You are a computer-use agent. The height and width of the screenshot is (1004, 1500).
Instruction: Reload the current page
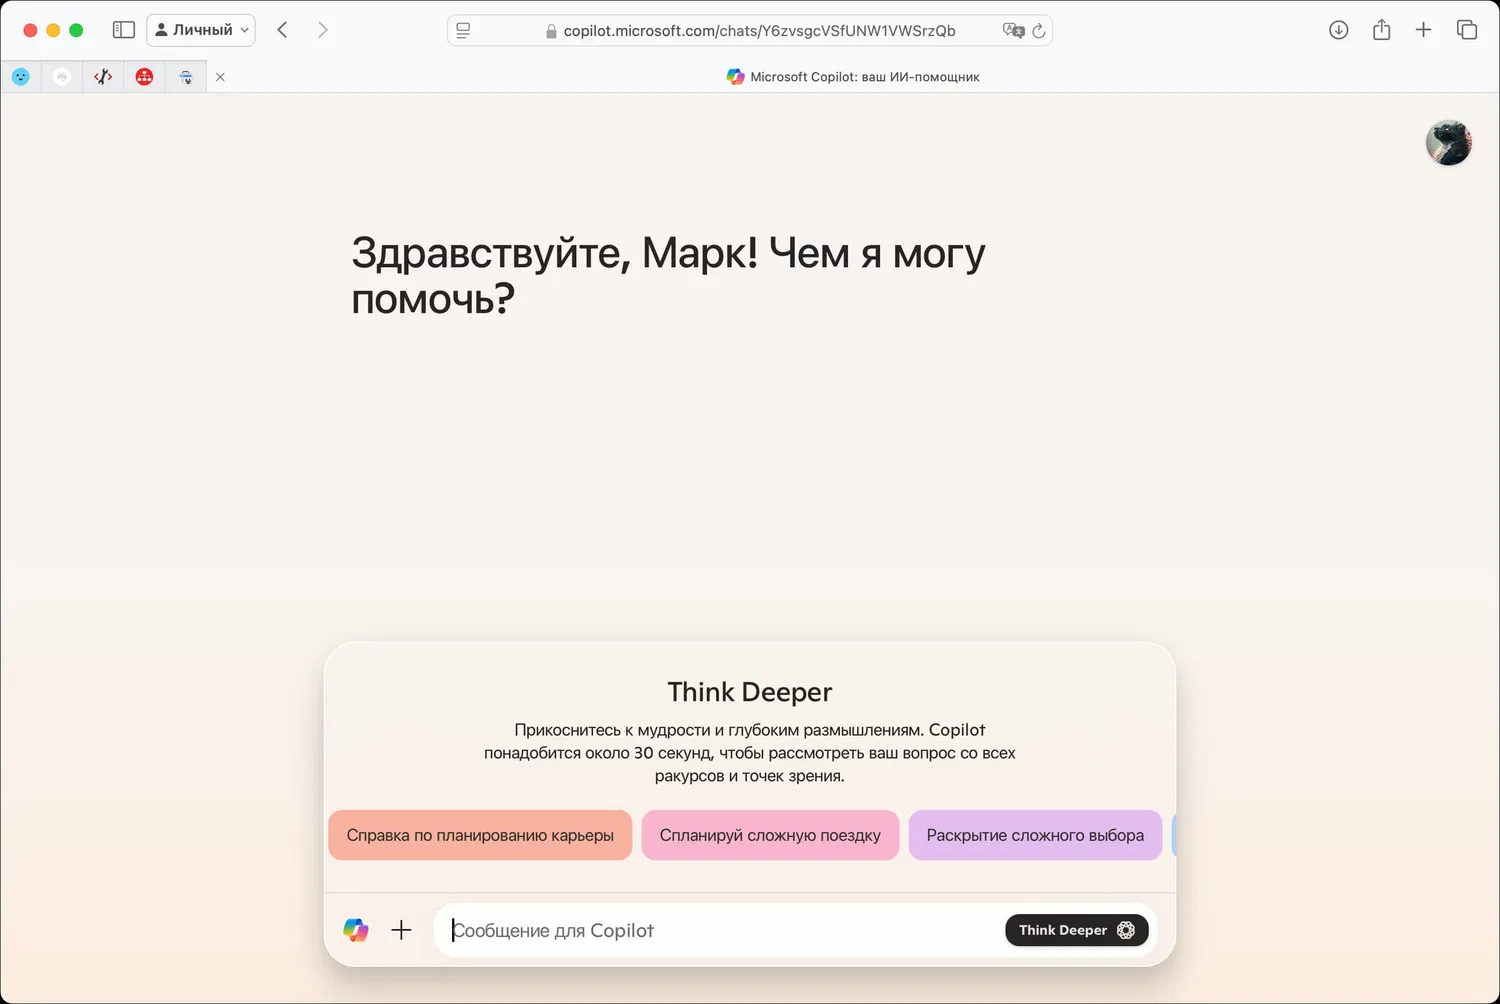pyautogui.click(x=1039, y=31)
